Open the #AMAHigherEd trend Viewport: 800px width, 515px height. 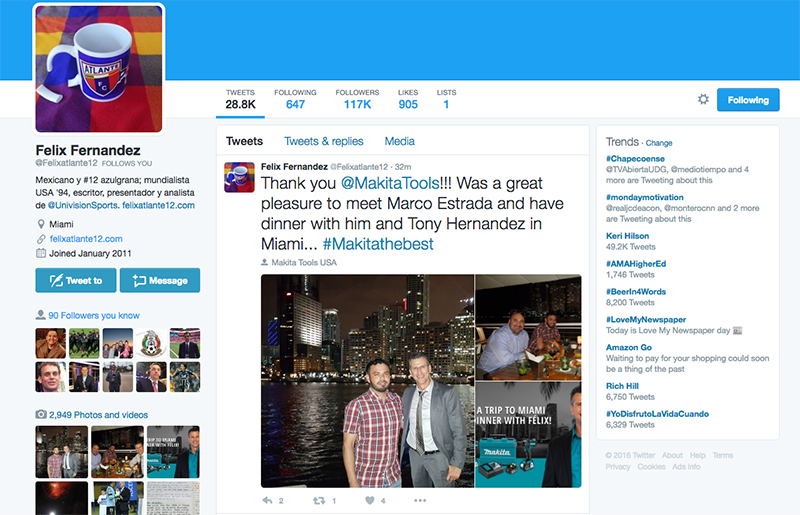636,264
